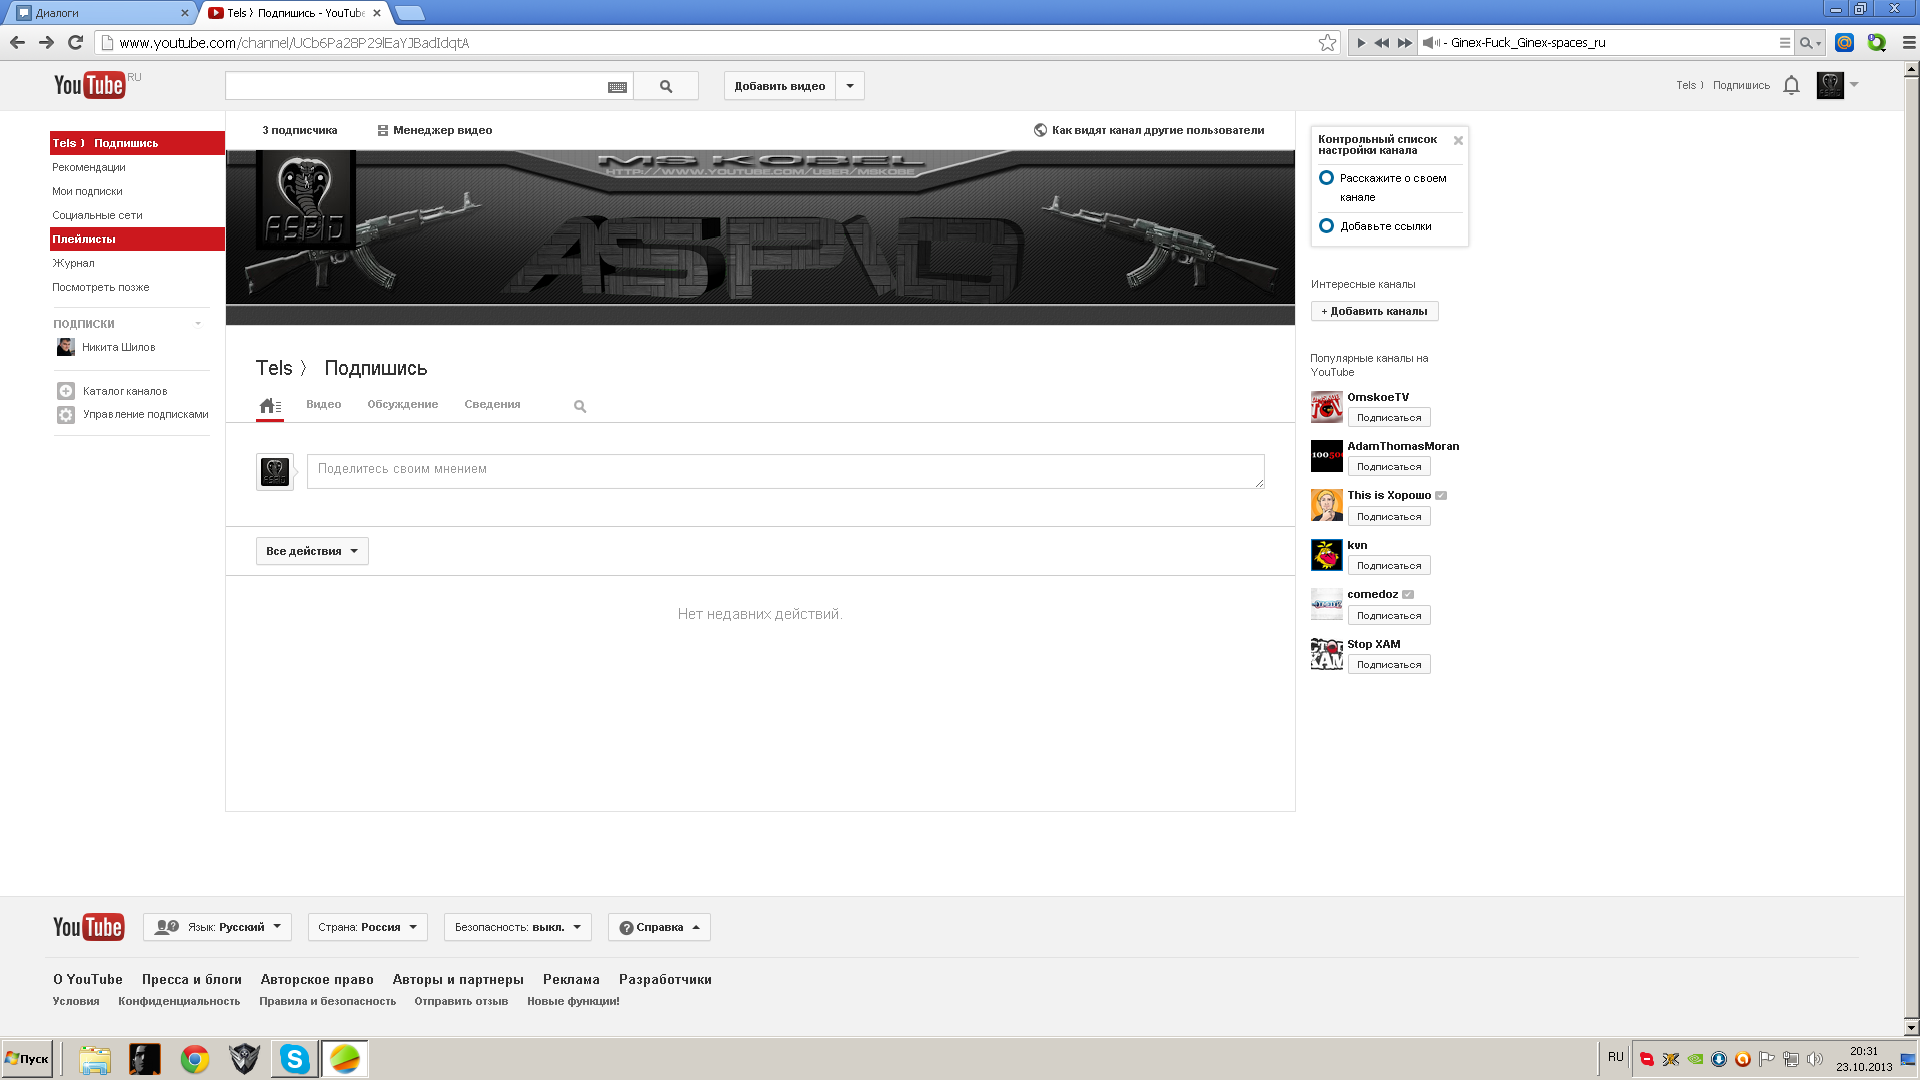1920x1080 pixels.
Task: Click the Windows Пуск start button
Action: point(27,1059)
